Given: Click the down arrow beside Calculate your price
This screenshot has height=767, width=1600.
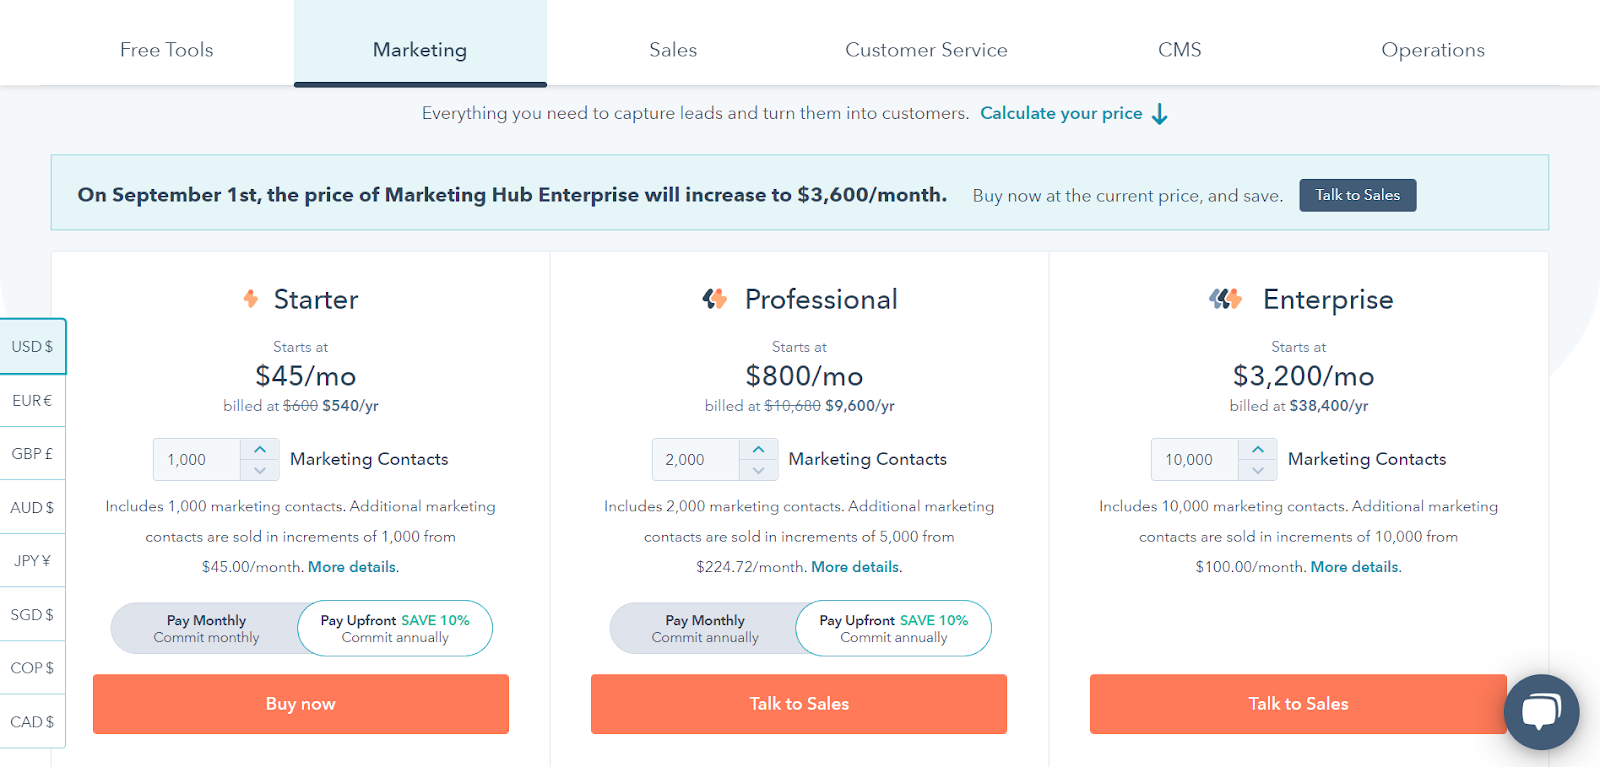Looking at the screenshot, I should click(x=1160, y=114).
